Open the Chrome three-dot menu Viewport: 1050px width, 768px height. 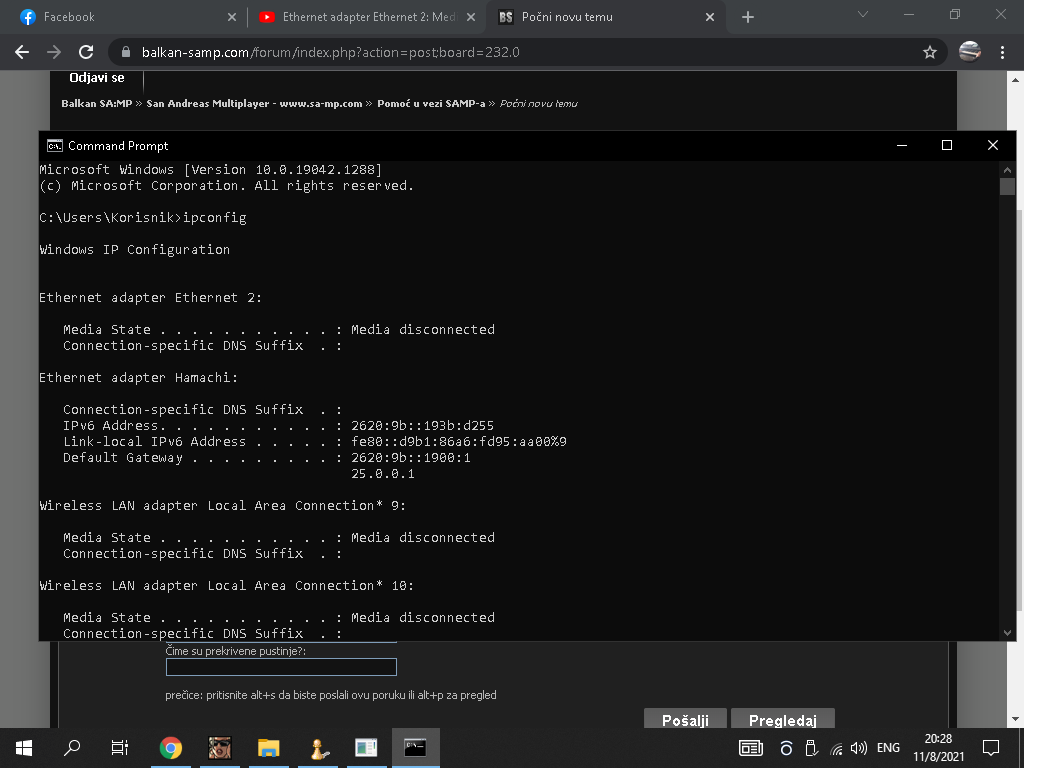[x=1002, y=52]
